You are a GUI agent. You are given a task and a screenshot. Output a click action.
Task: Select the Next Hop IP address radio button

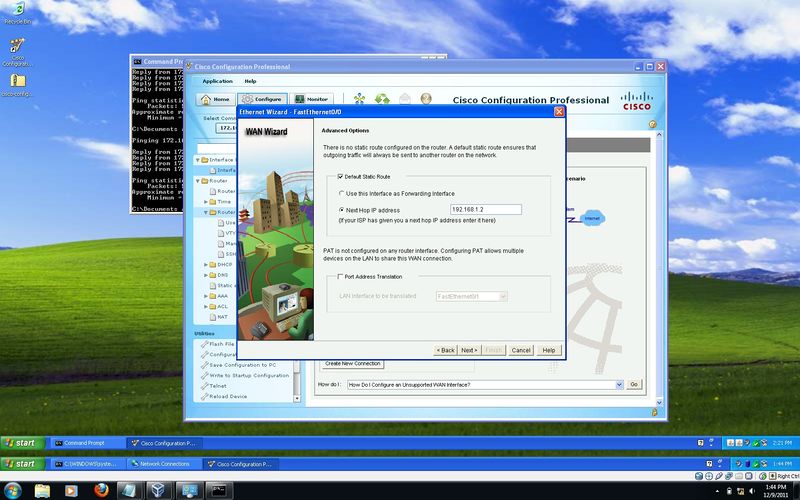tap(341, 210)
